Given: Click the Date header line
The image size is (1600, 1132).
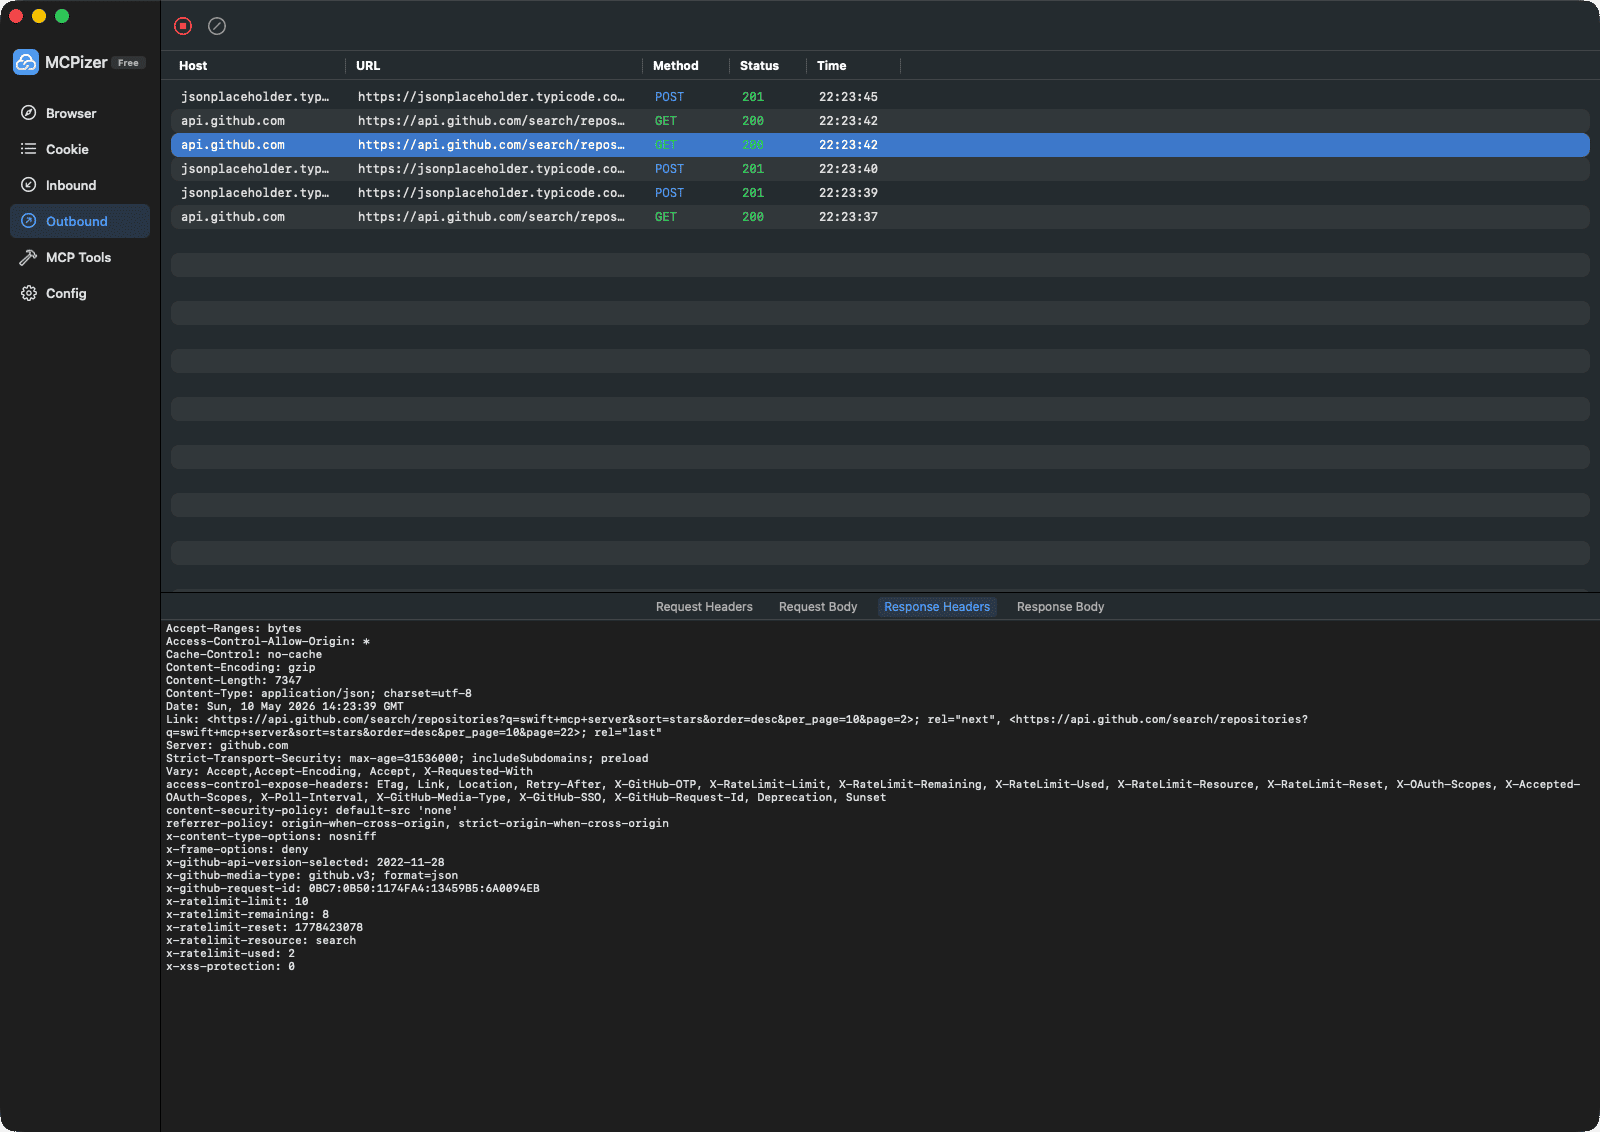Looking at the screenshot, I should point(285,706).
